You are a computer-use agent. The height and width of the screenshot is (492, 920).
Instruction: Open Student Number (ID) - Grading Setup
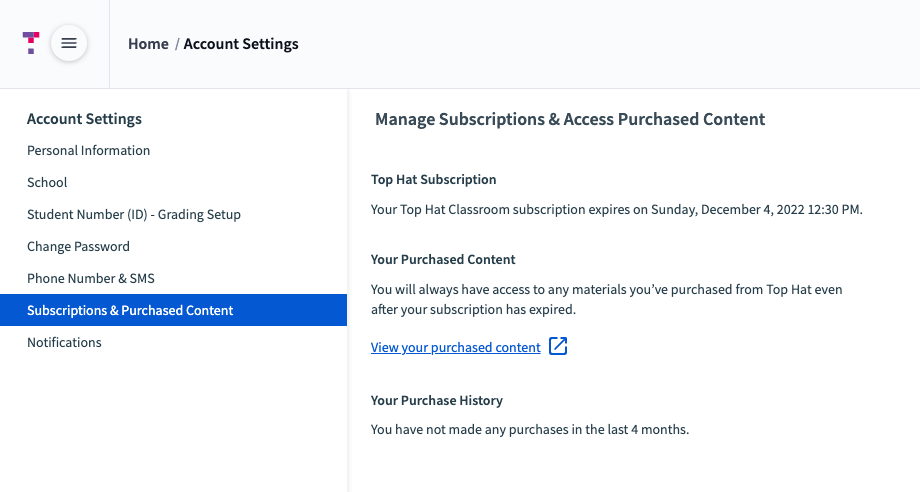pyautogui.click(x=133, y=214)
